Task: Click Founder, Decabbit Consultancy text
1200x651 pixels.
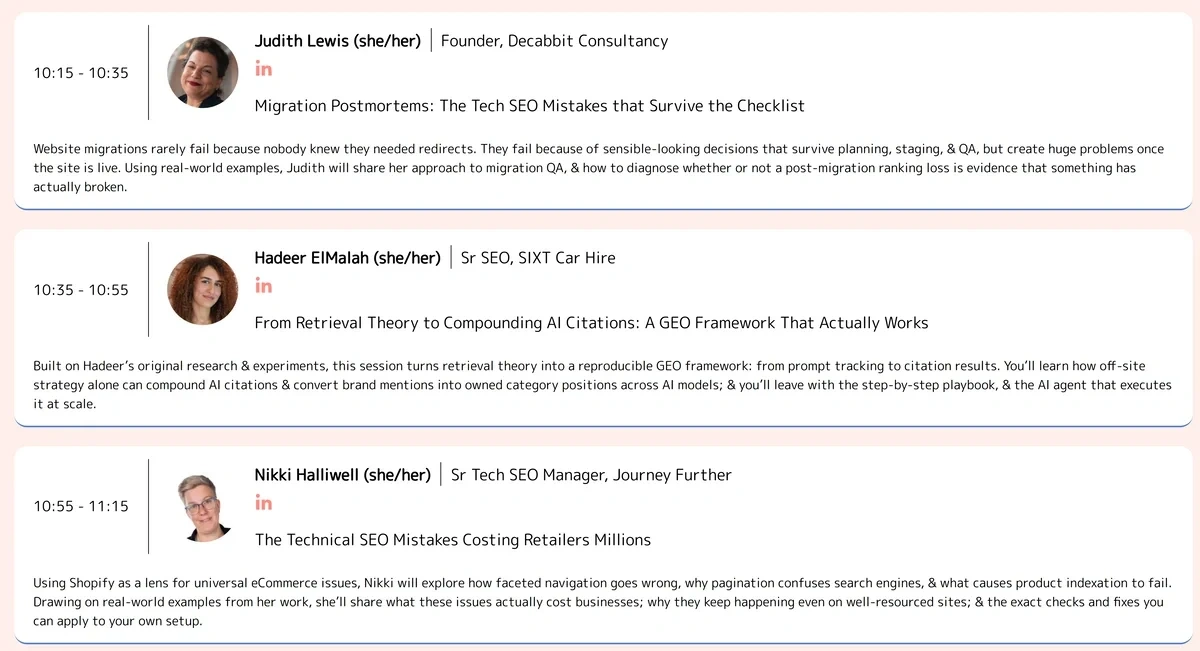Action: coord(554,41)
